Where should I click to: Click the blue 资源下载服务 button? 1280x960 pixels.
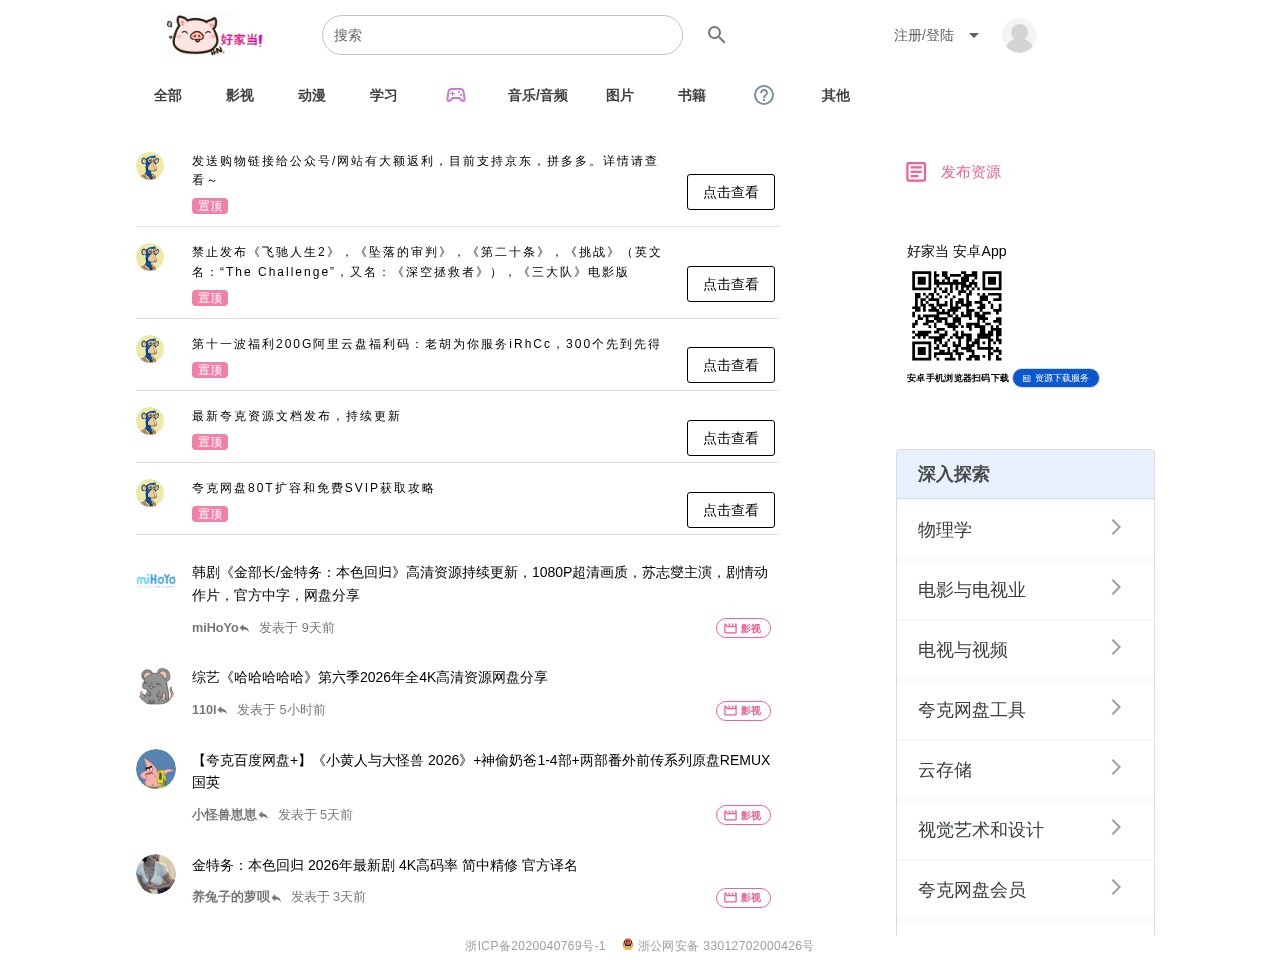1056,378
